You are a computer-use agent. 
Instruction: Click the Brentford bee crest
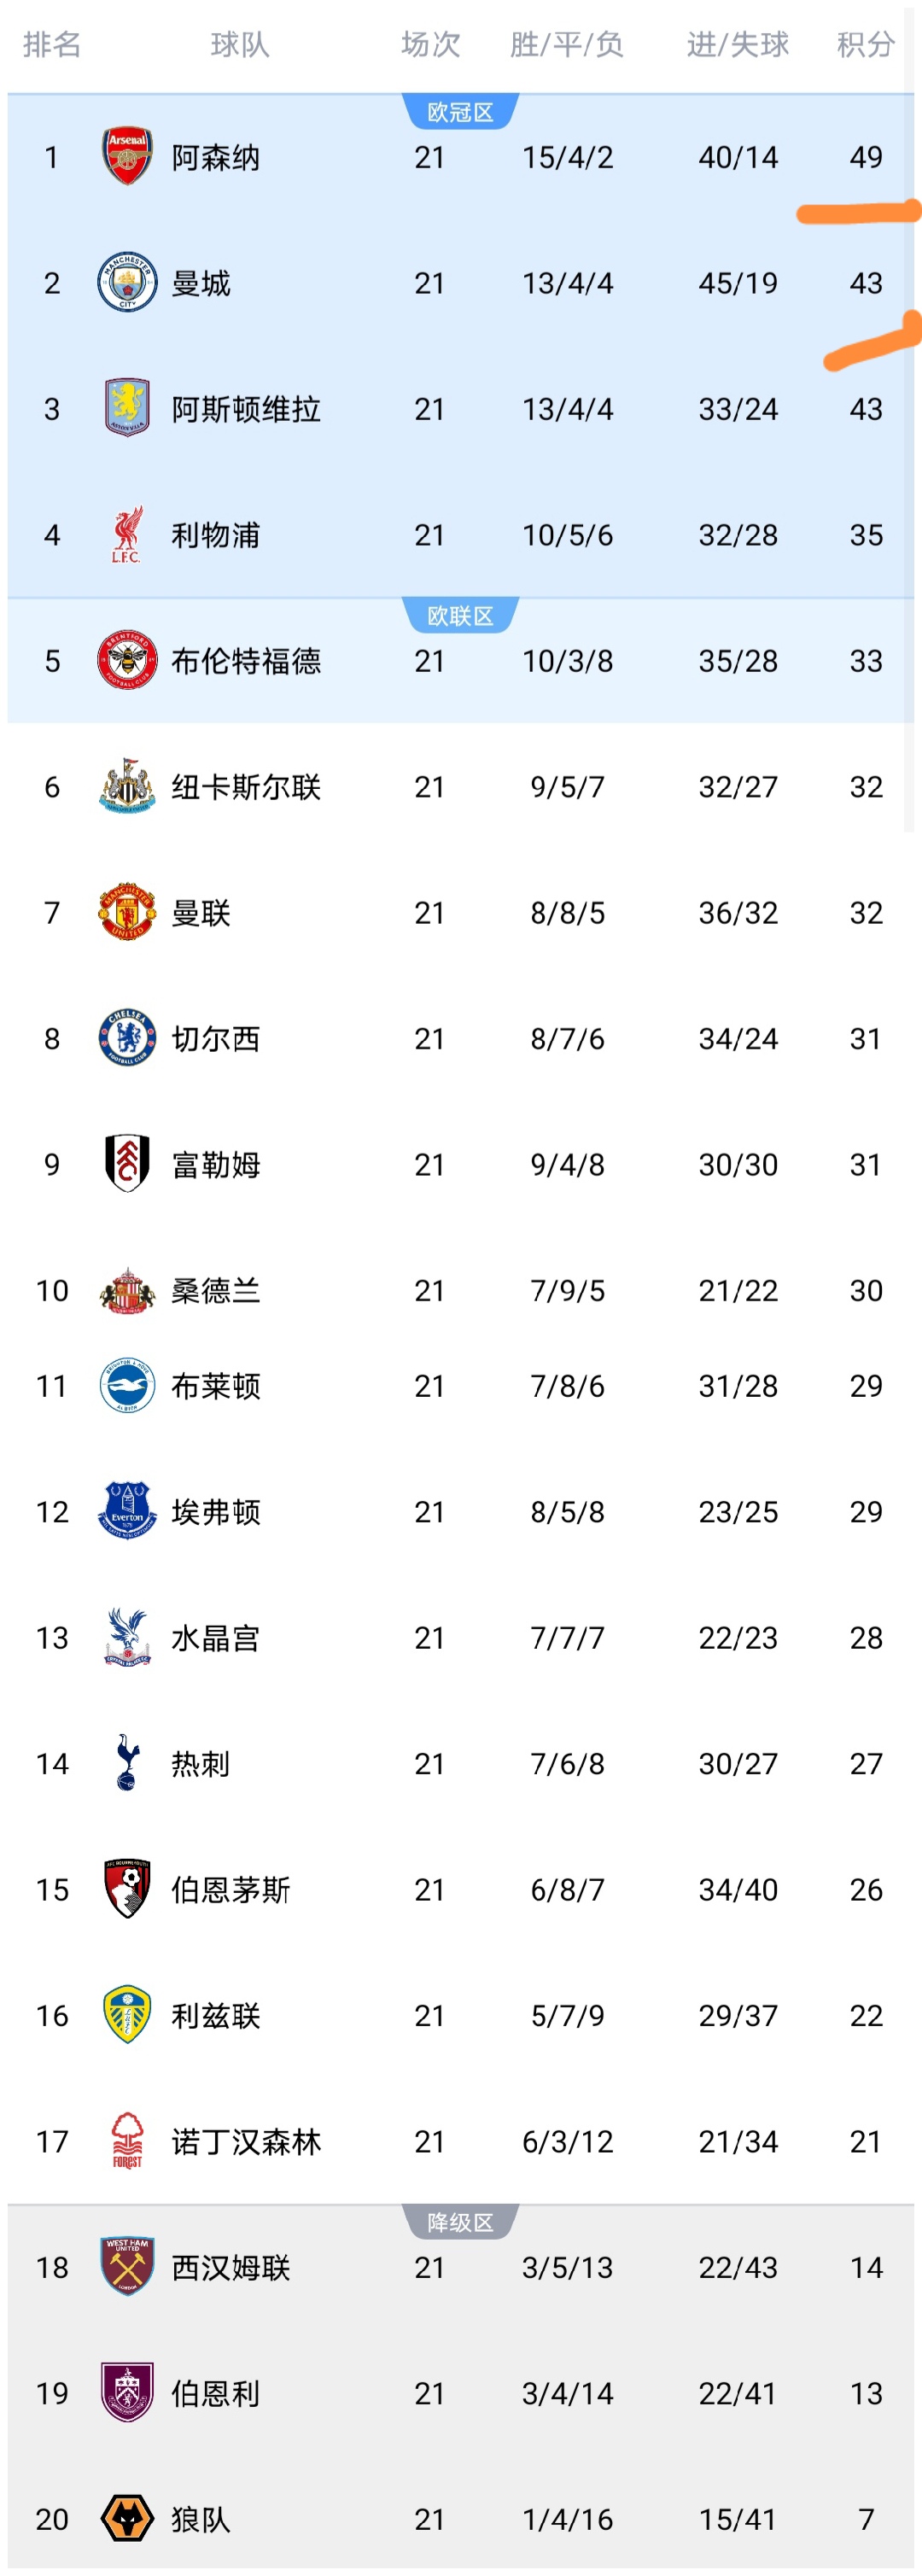tap(127, 661)
